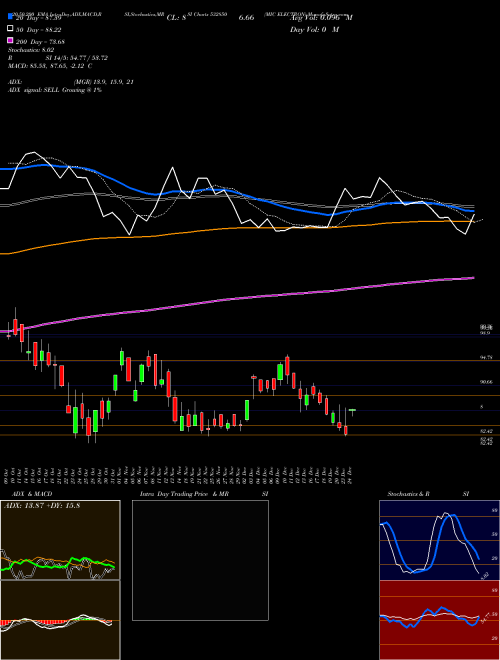Screen dimensions: 500x660
Task: Click the white 50 Day legend swatch
Action: pyautogui.click(x=11, y=29)
